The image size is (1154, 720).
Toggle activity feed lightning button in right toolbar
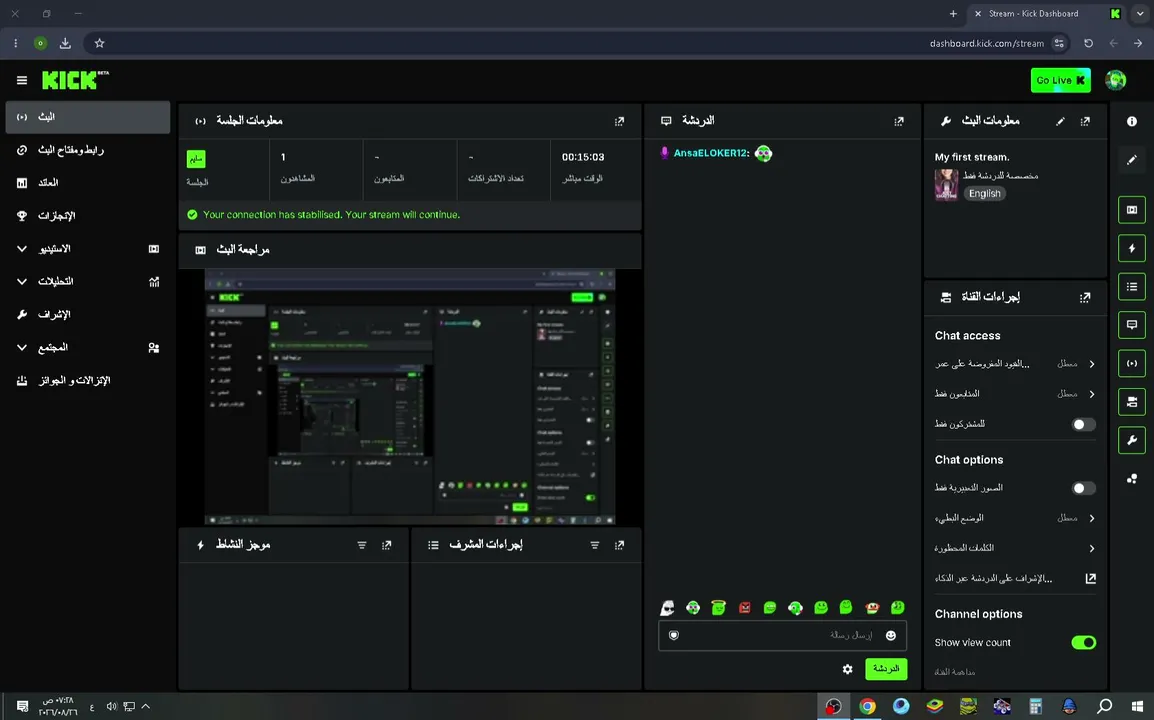point(1132,248)
